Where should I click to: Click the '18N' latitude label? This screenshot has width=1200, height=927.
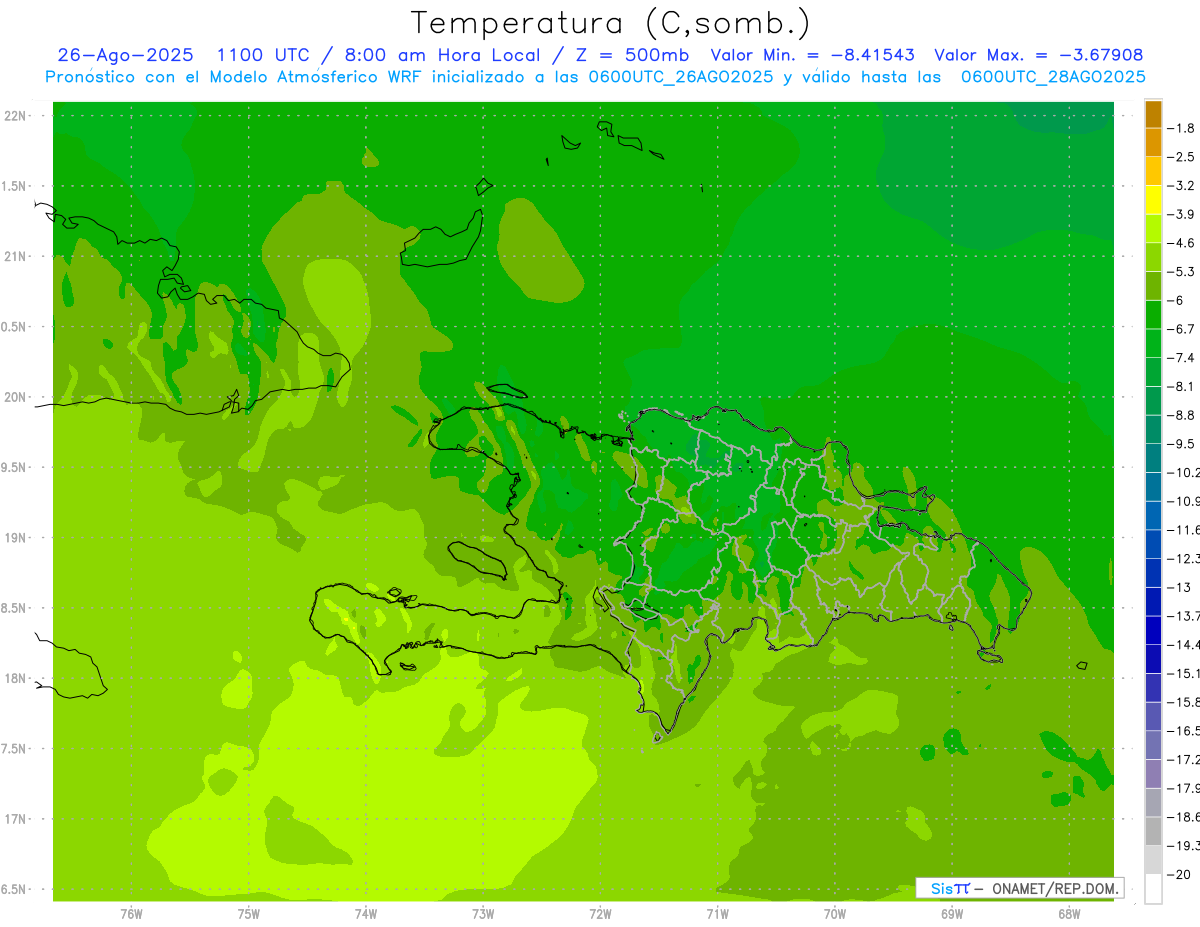pos(15,678)
